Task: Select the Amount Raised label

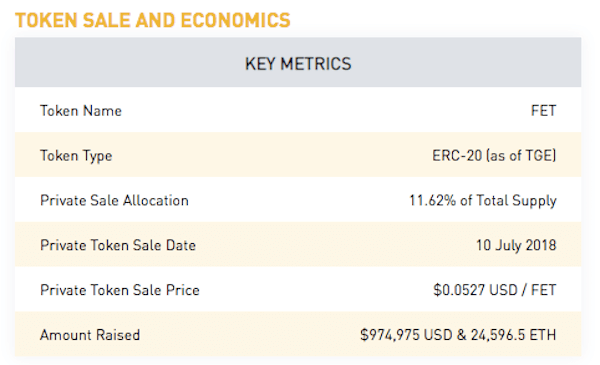Action: point(90,335)
